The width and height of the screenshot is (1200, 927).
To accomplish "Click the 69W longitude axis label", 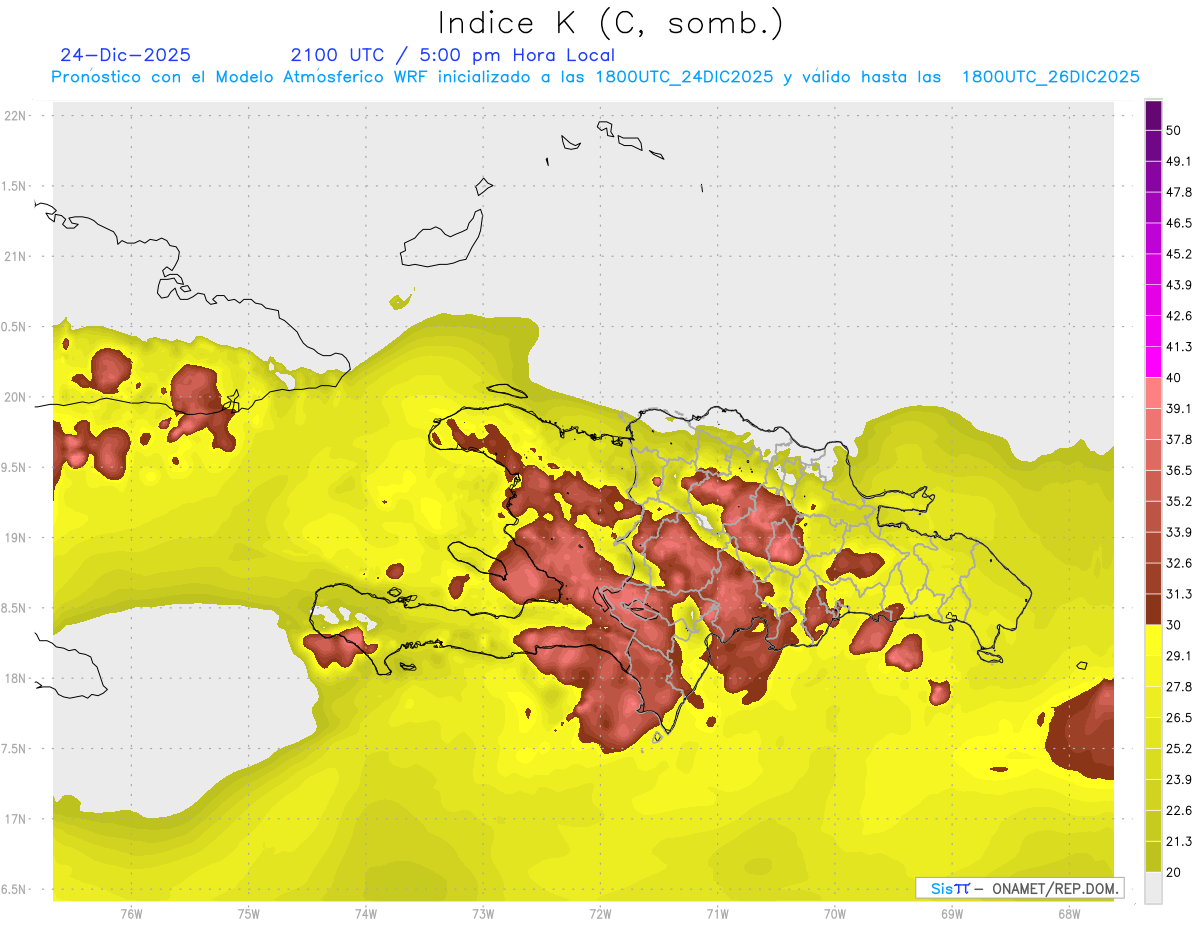I will pyautogui.click(x=952, y=913).
